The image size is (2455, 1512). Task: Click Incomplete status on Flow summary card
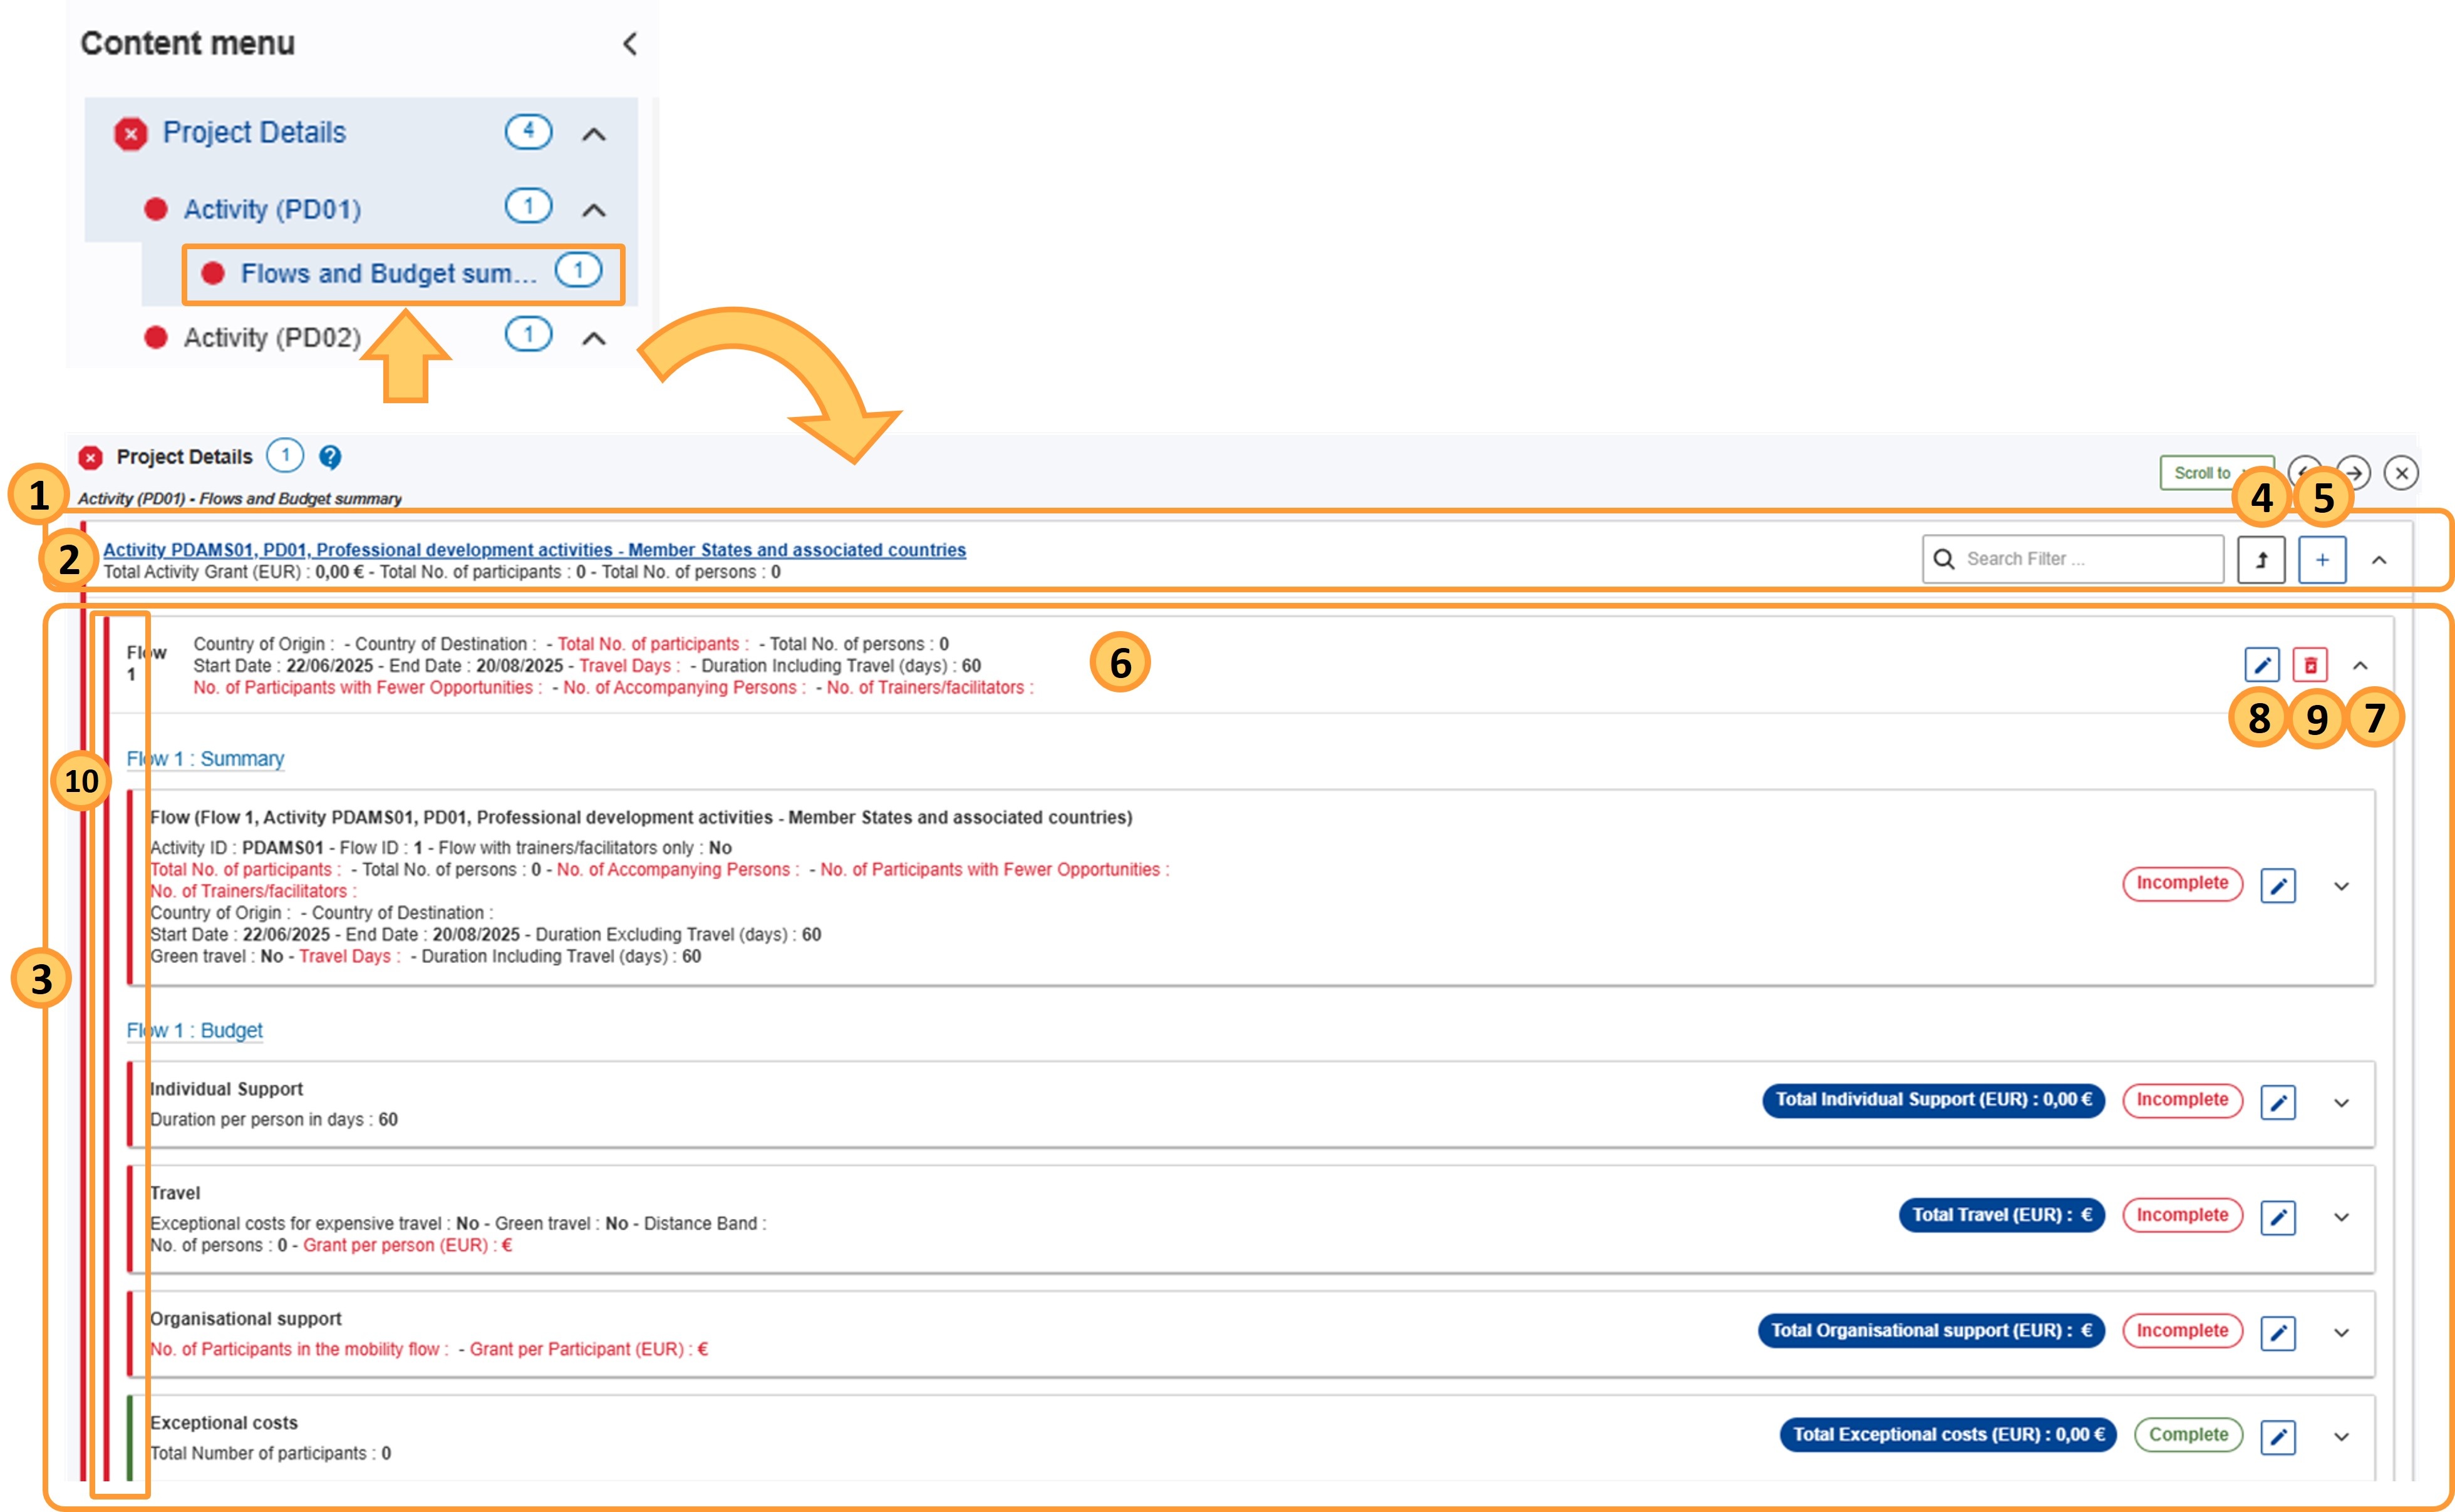[x=2182, y=884]
